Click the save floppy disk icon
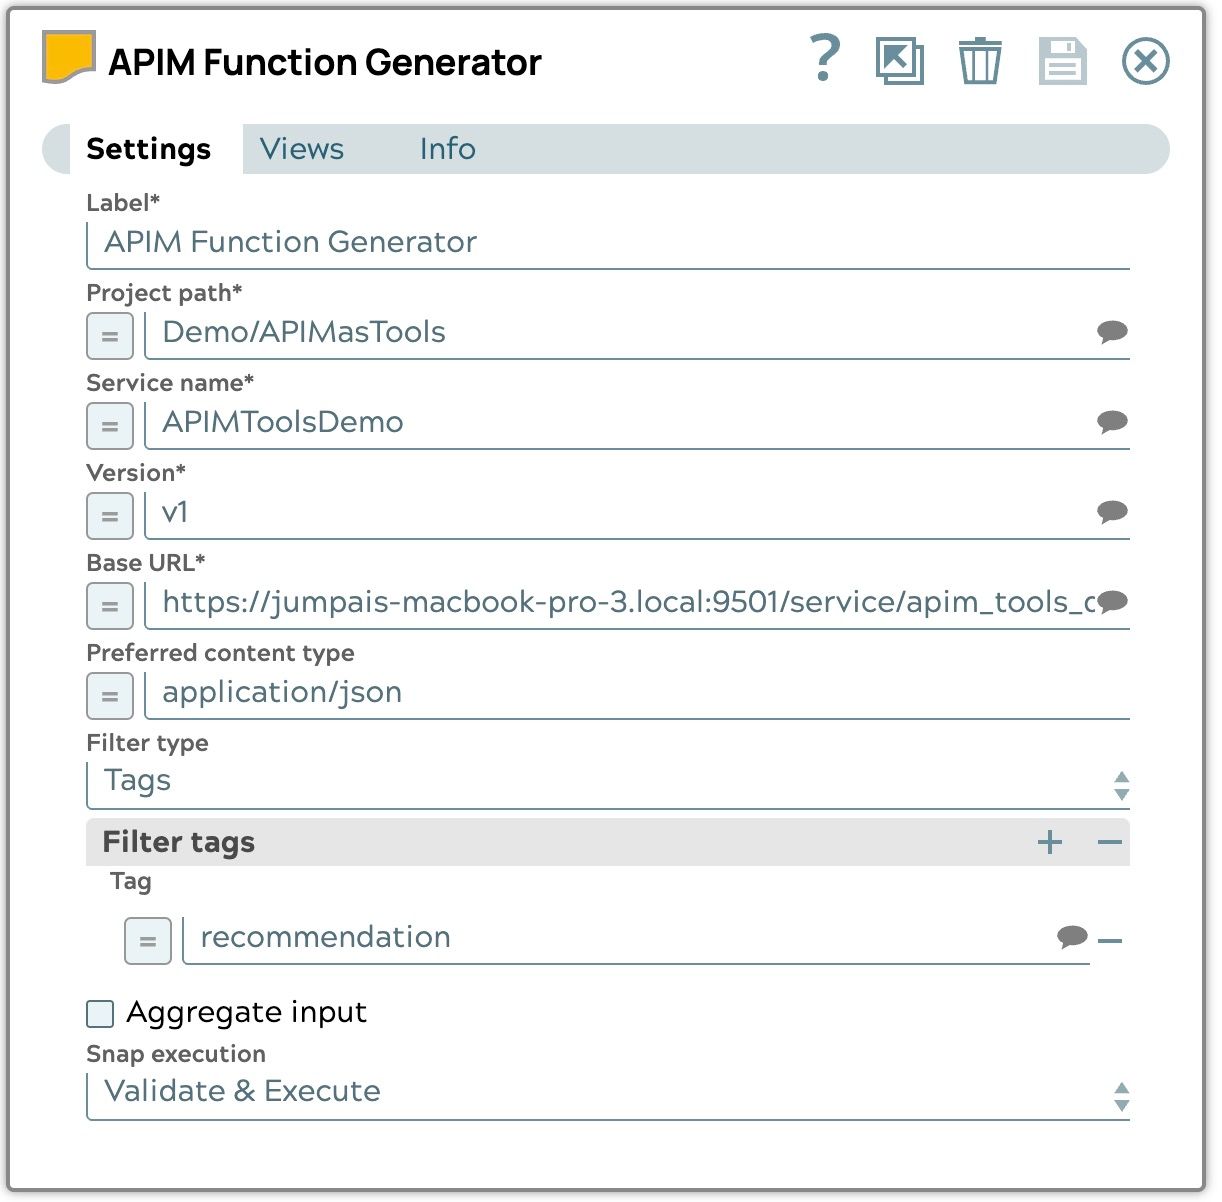The width and height of the screenshot is (1222, 1202). [1062, 61]
